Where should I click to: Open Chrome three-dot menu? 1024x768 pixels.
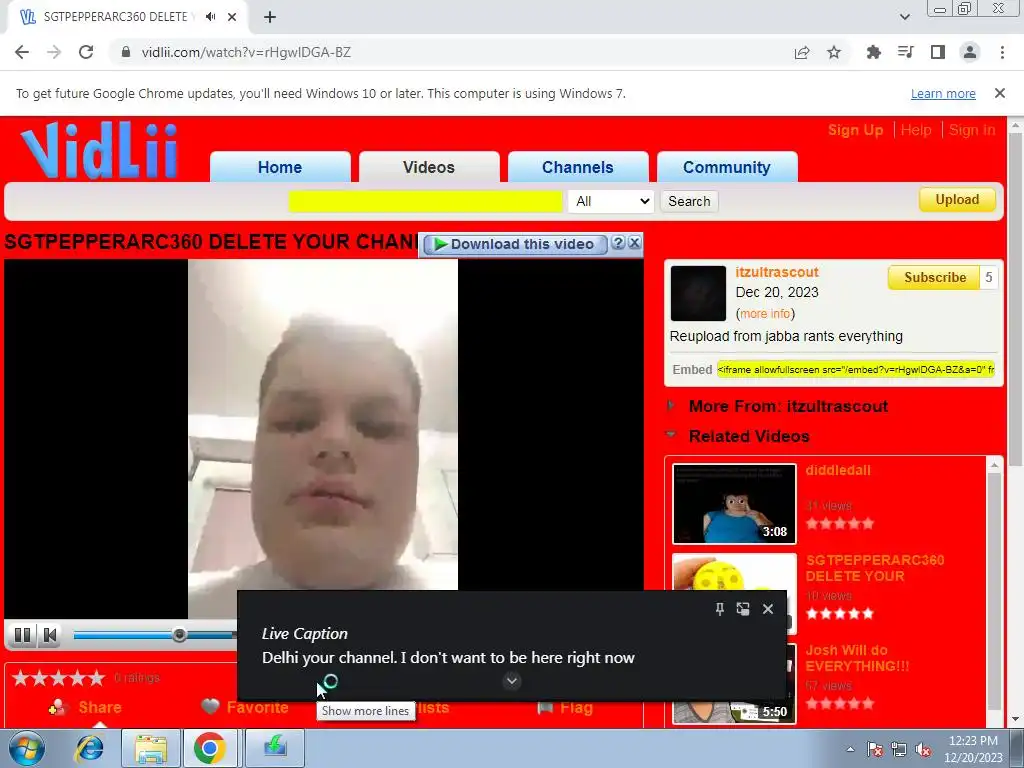pyautogui.click(x=1002, y=52)
